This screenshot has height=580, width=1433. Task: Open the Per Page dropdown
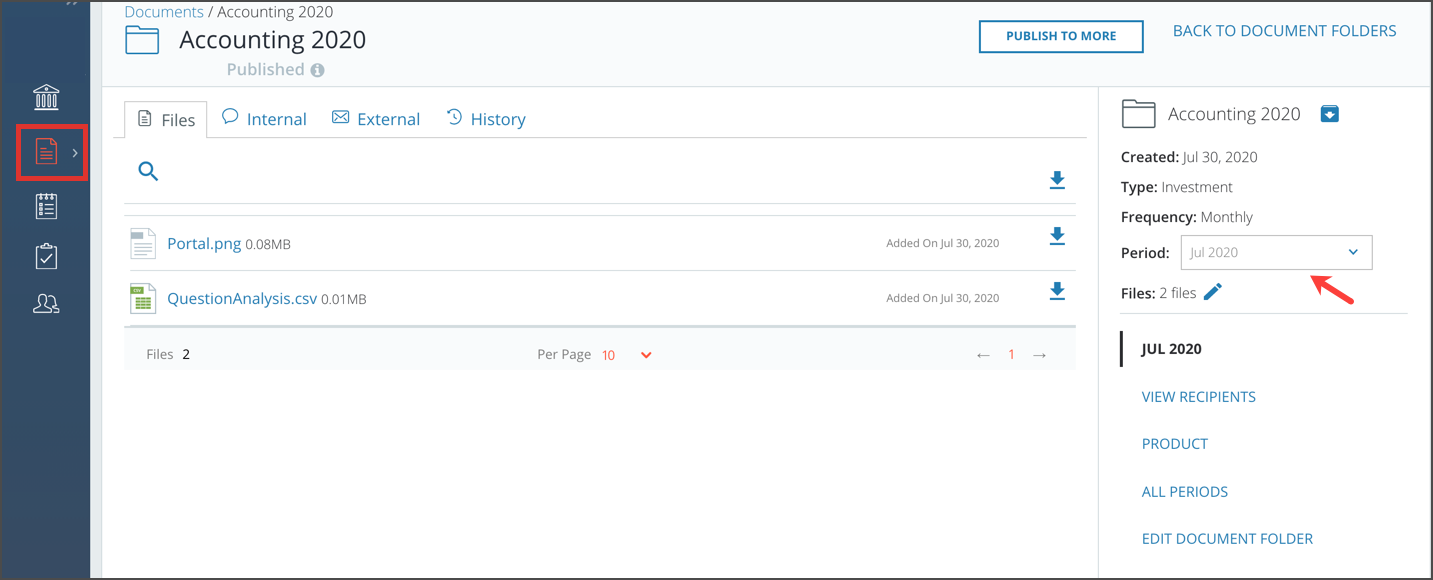(x=627, y=355)
